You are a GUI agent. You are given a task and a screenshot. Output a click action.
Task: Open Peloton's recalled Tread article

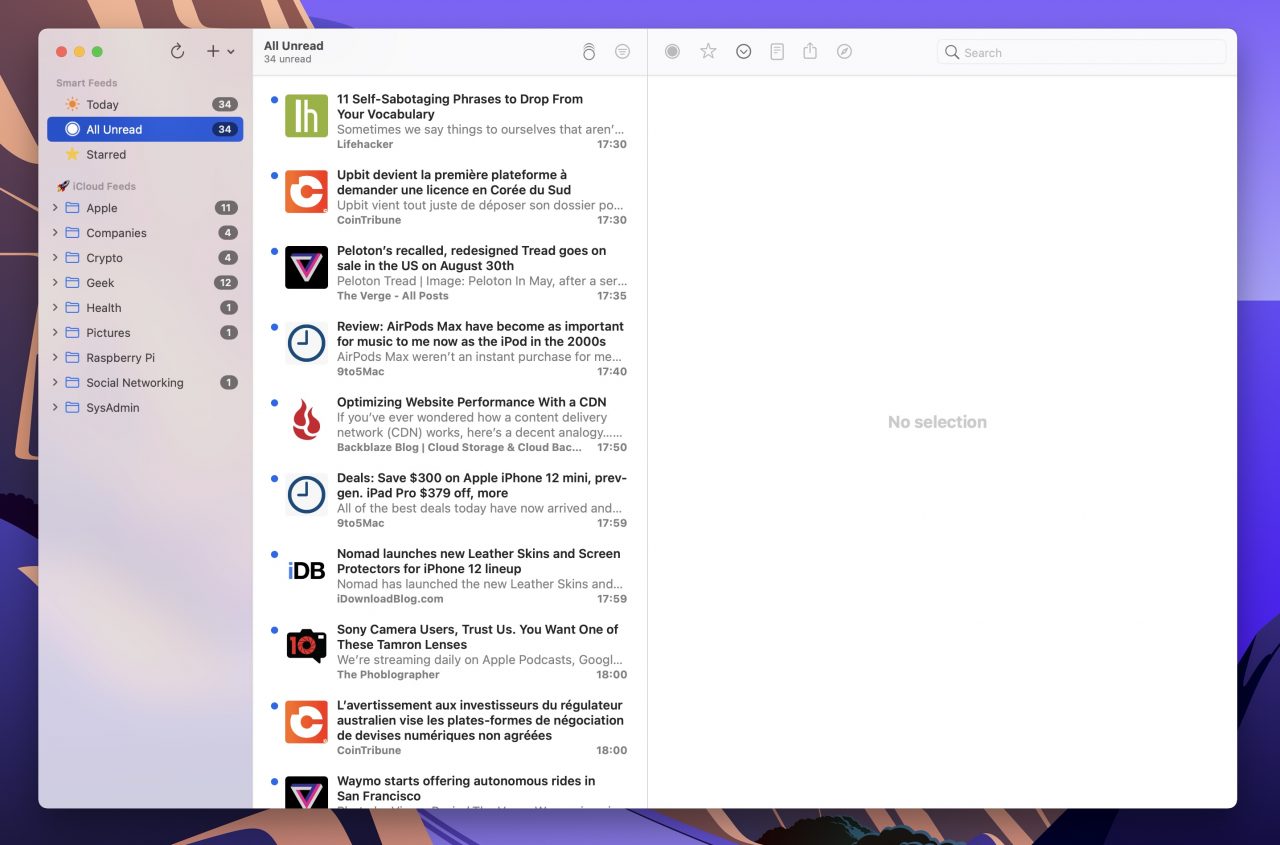450,273
